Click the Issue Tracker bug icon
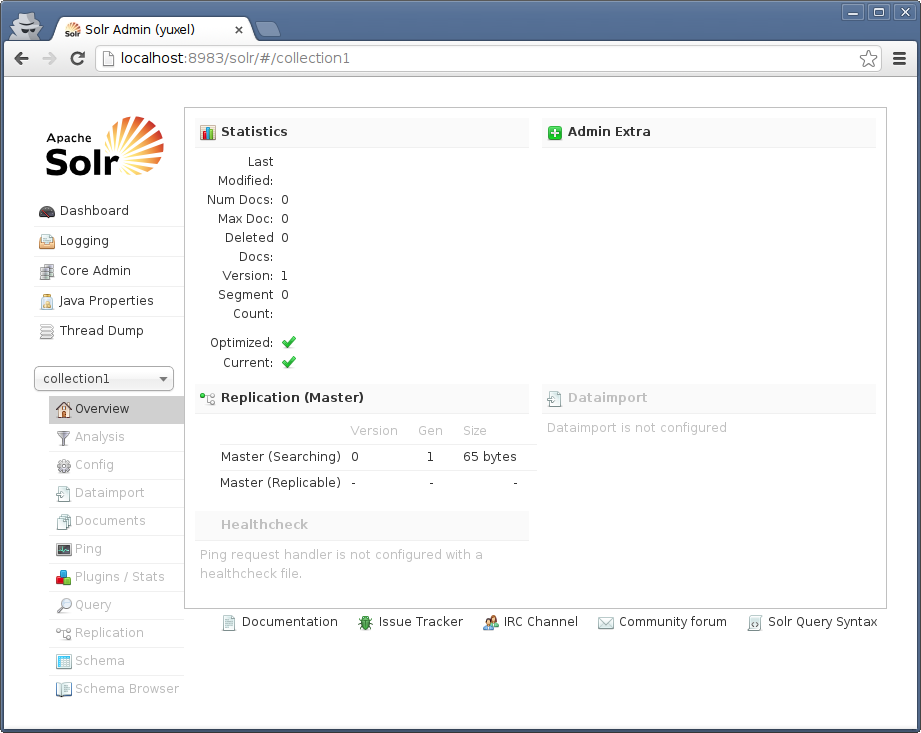Viewport: 921px width, 733px height. [x=365, y=623]
